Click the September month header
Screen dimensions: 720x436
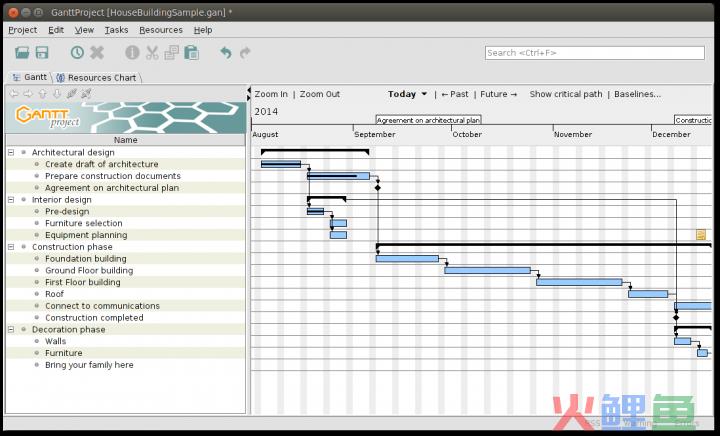click(x=375, y=134)
